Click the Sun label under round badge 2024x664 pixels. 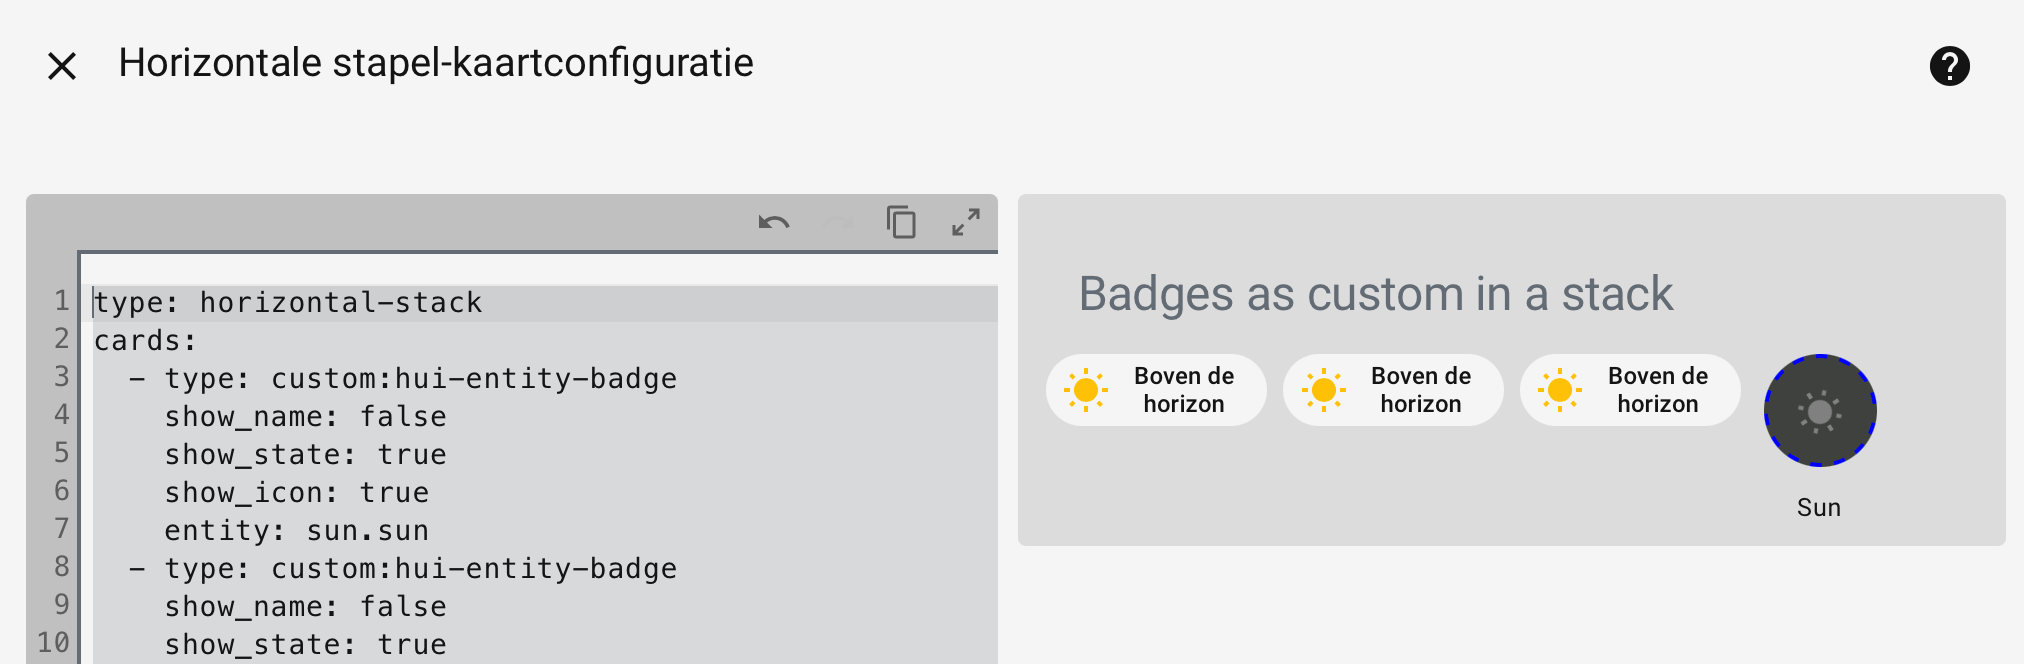1819,508
